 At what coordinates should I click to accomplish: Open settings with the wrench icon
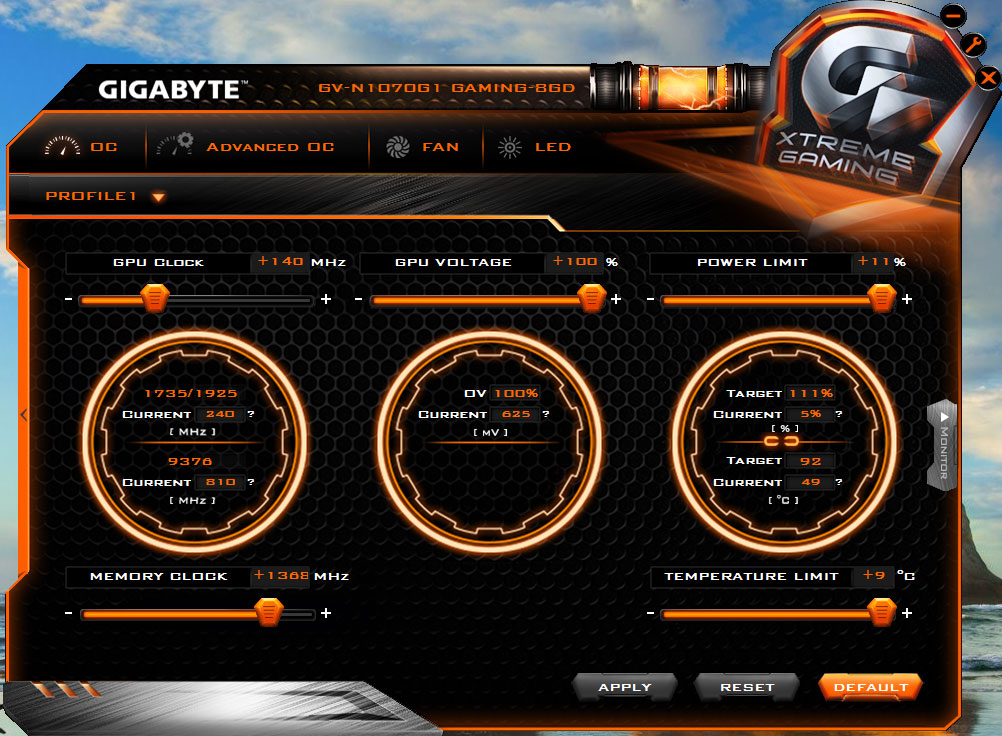click(974, 44)
